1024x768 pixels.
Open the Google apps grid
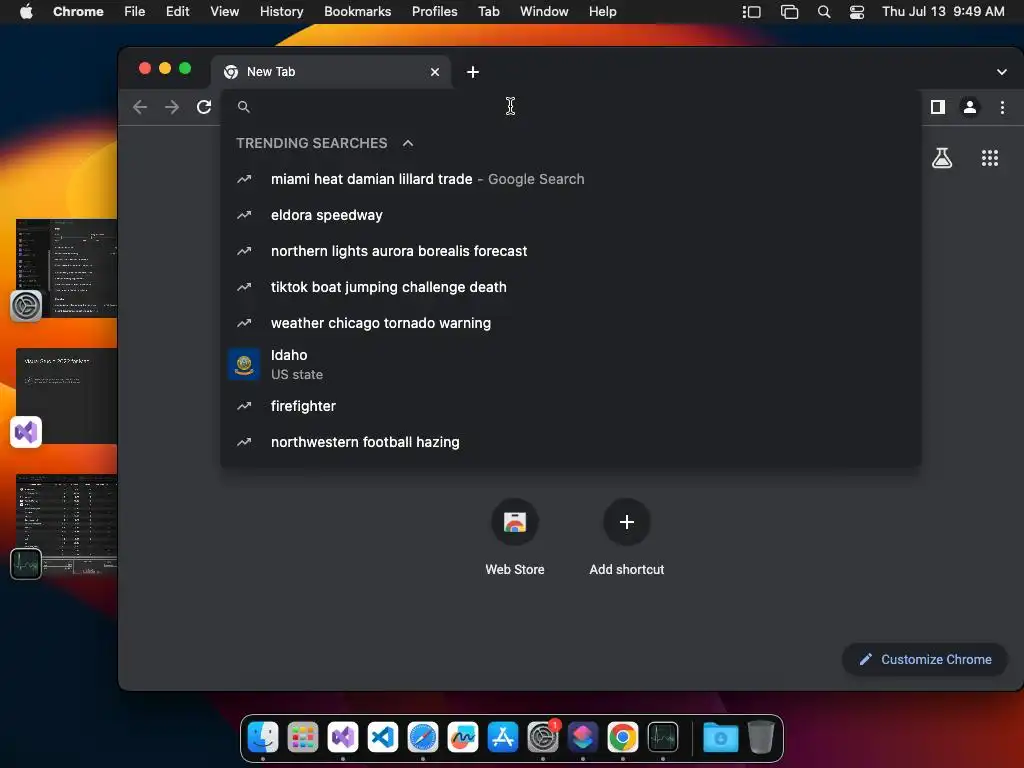coord(990,158)
